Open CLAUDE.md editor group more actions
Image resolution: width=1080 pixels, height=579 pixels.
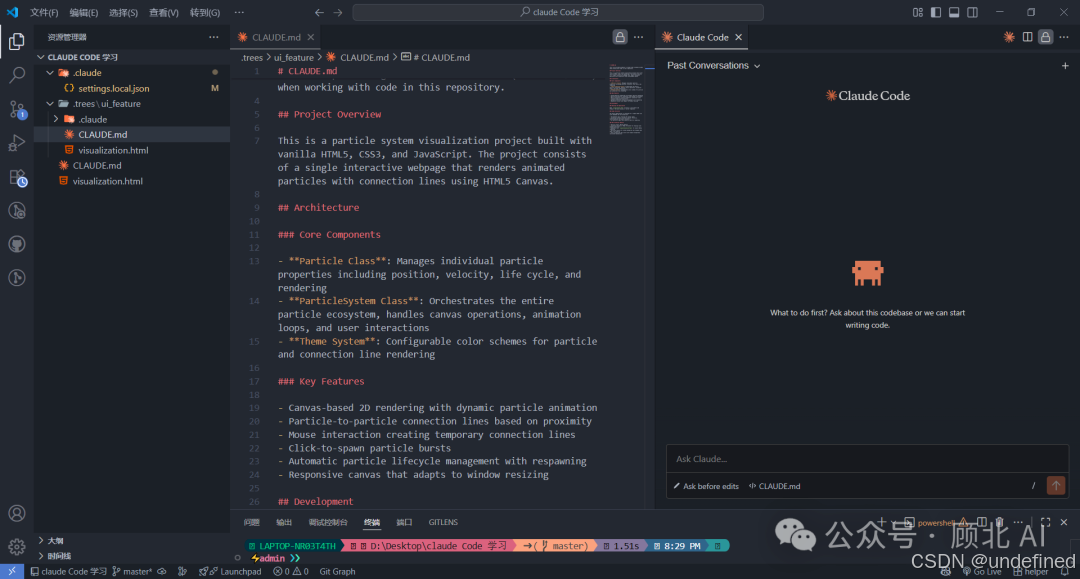pos(638,37)
